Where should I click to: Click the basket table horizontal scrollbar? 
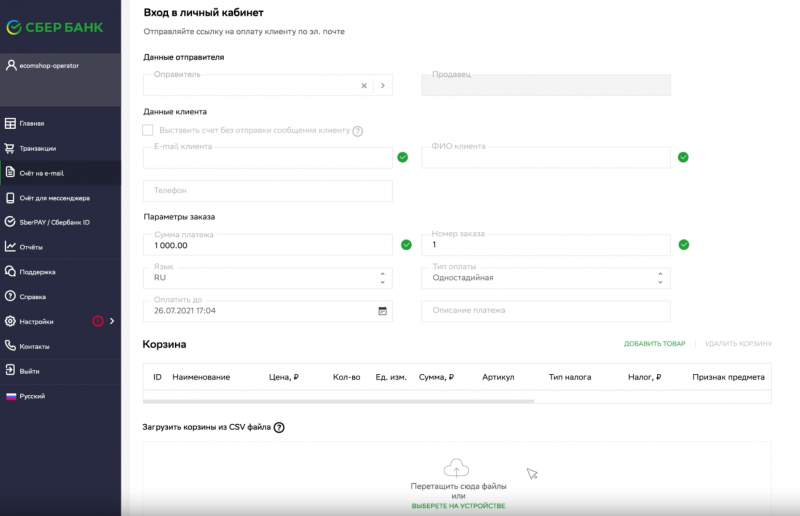point(339,402)
